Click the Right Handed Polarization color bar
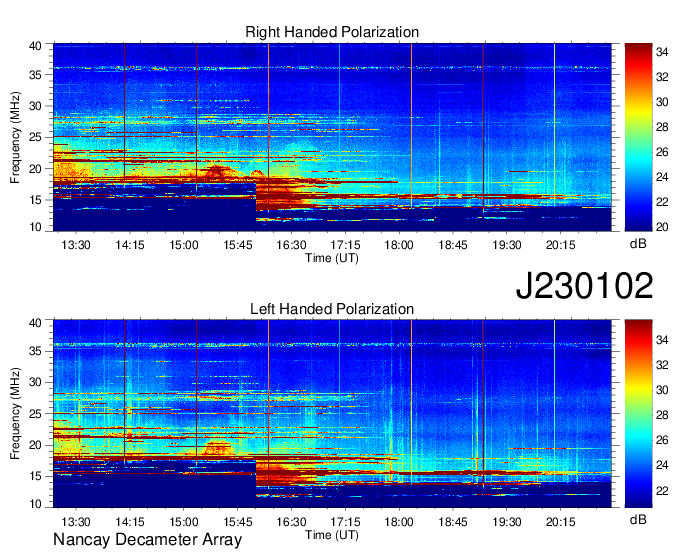Image resolution: width=680 pixels, height=552 pixels. point(638,137)
